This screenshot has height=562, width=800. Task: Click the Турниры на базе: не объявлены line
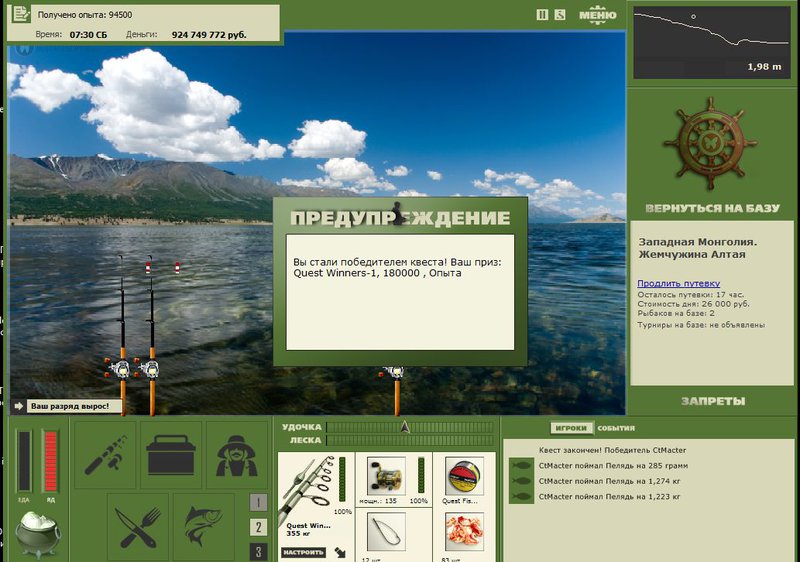click(701, 325)
